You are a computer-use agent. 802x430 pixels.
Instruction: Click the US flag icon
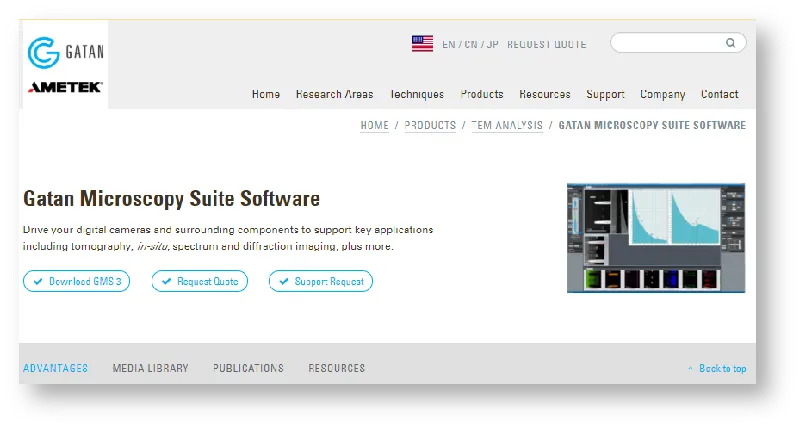[422, 44]
